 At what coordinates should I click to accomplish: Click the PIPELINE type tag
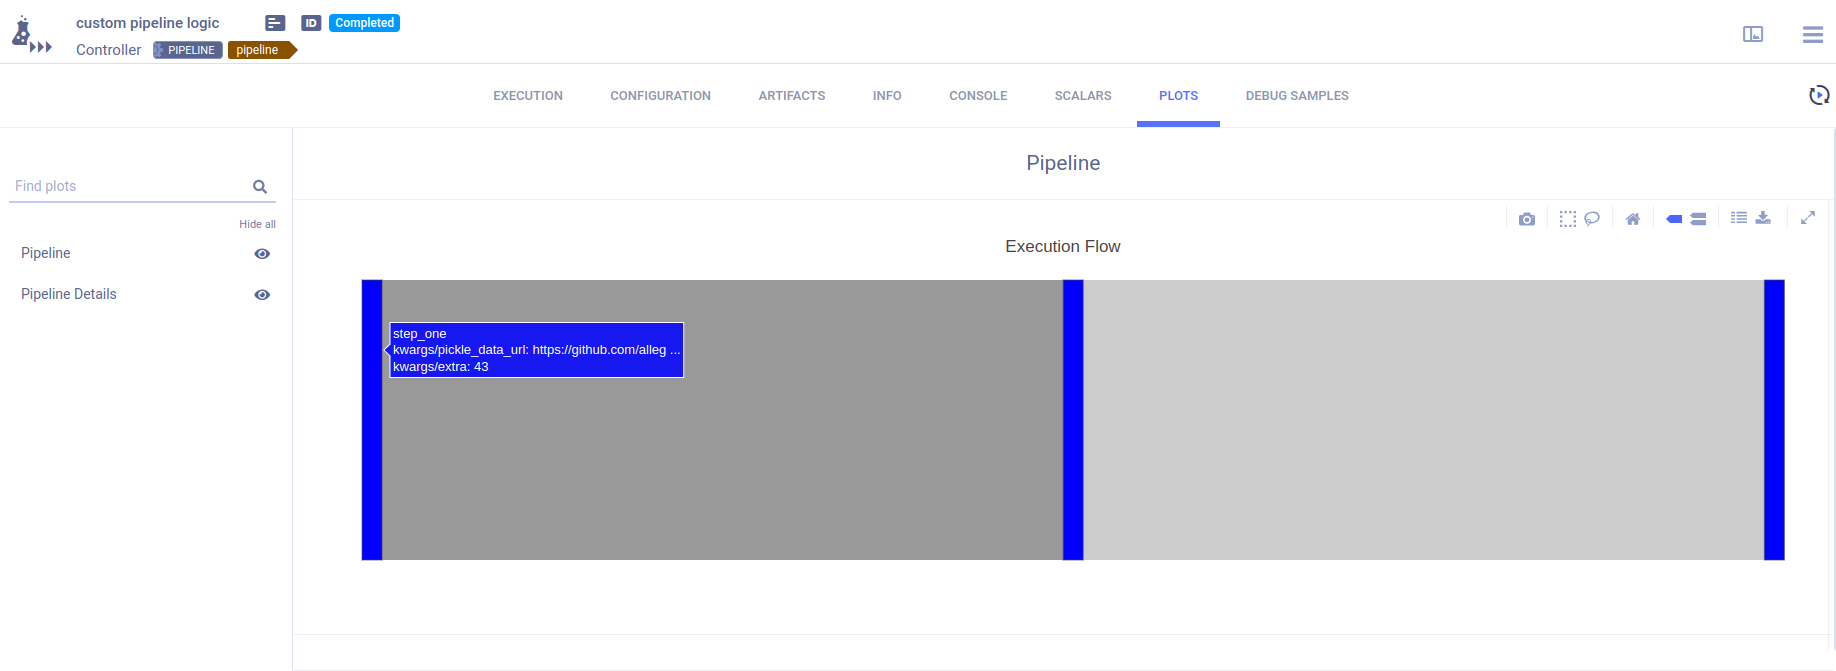(x=188, y=50)
